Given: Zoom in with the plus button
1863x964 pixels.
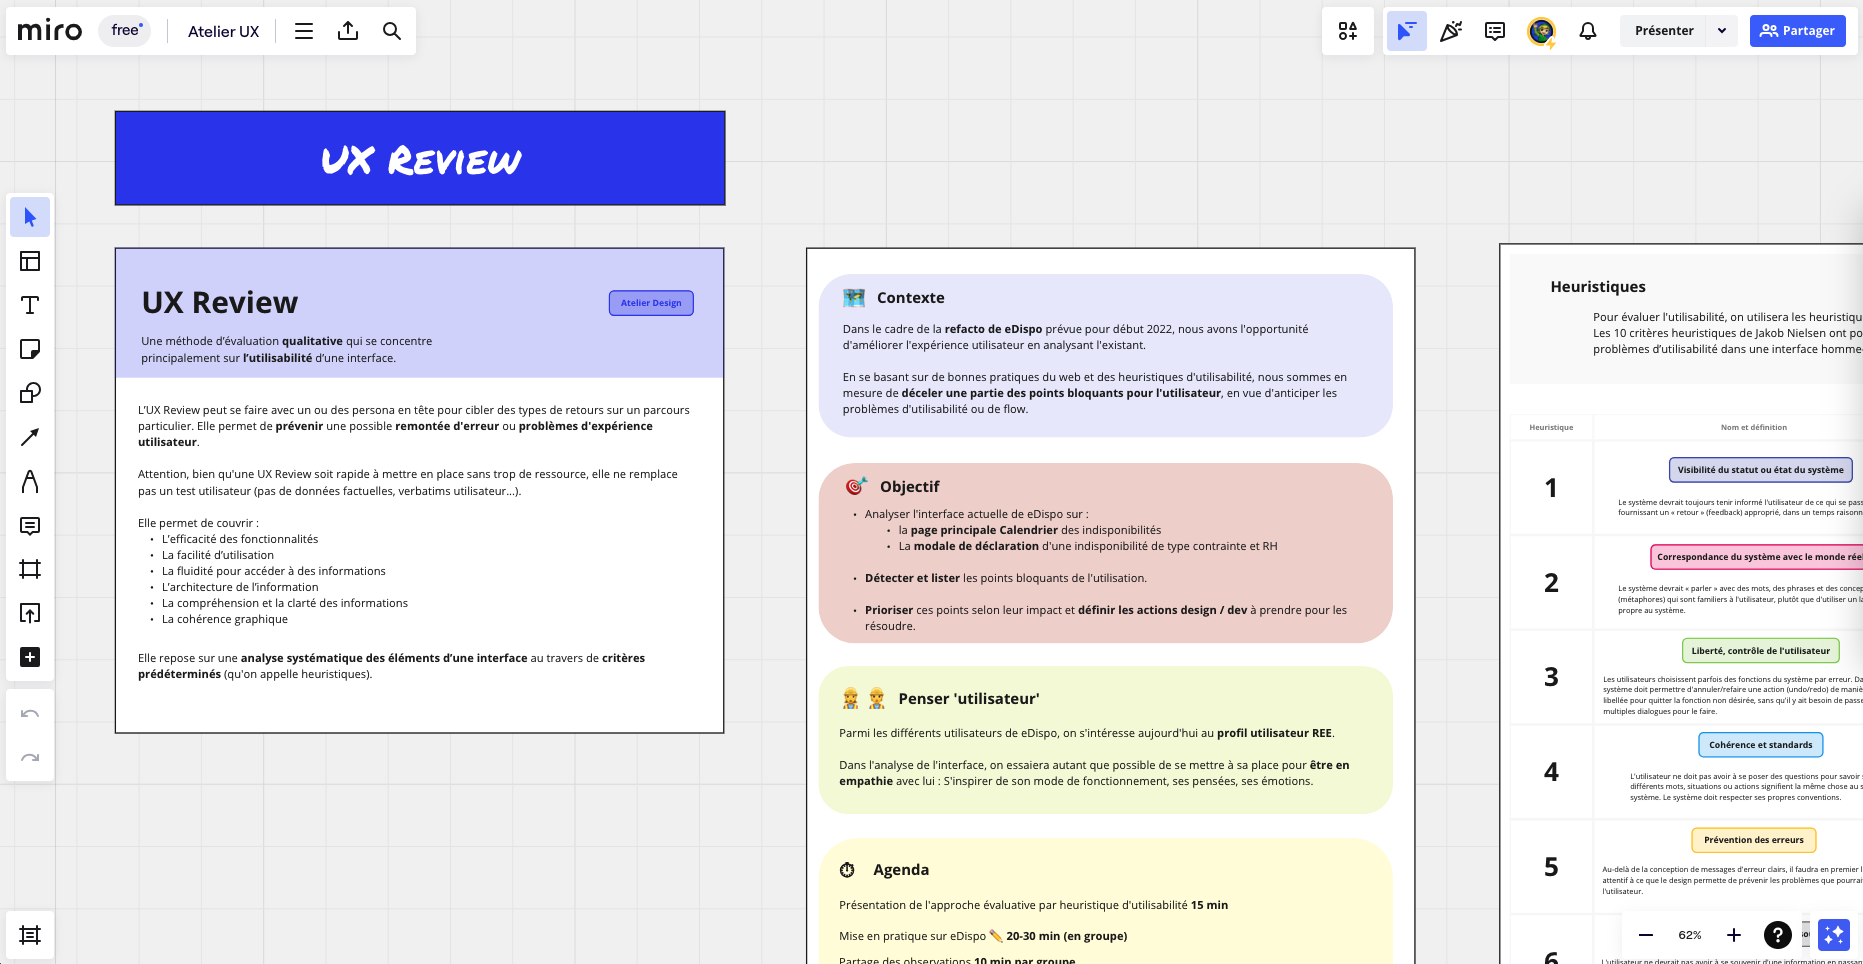Looking at the screenshot, I should click(1734, 935).
